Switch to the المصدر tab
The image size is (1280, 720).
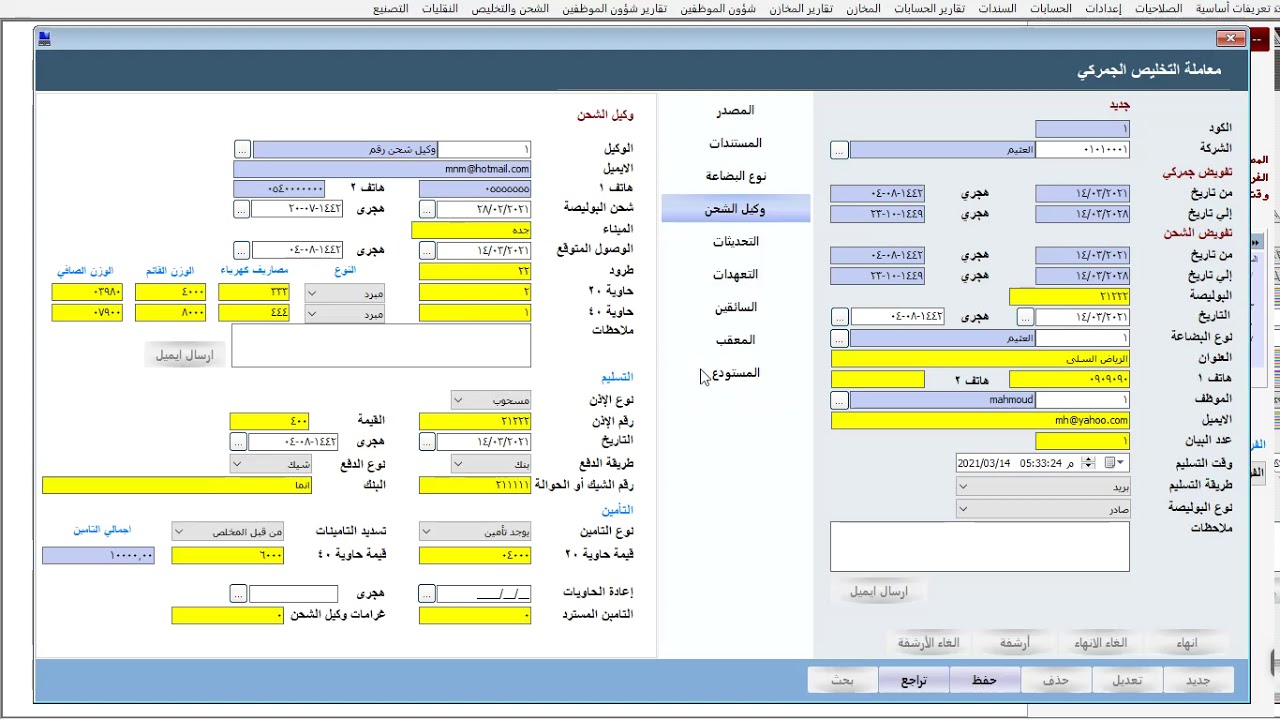coord(735,111)
